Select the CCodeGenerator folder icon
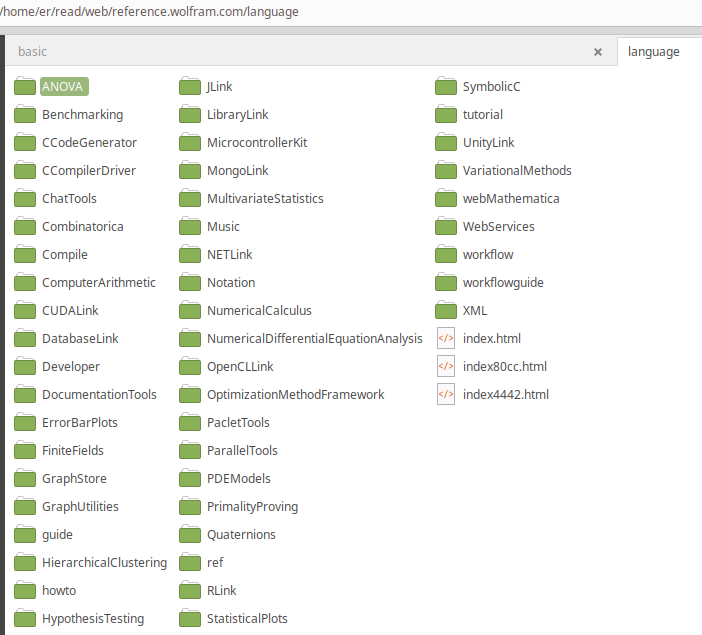This screenshot has width=702, height=635. pos(25,142)
